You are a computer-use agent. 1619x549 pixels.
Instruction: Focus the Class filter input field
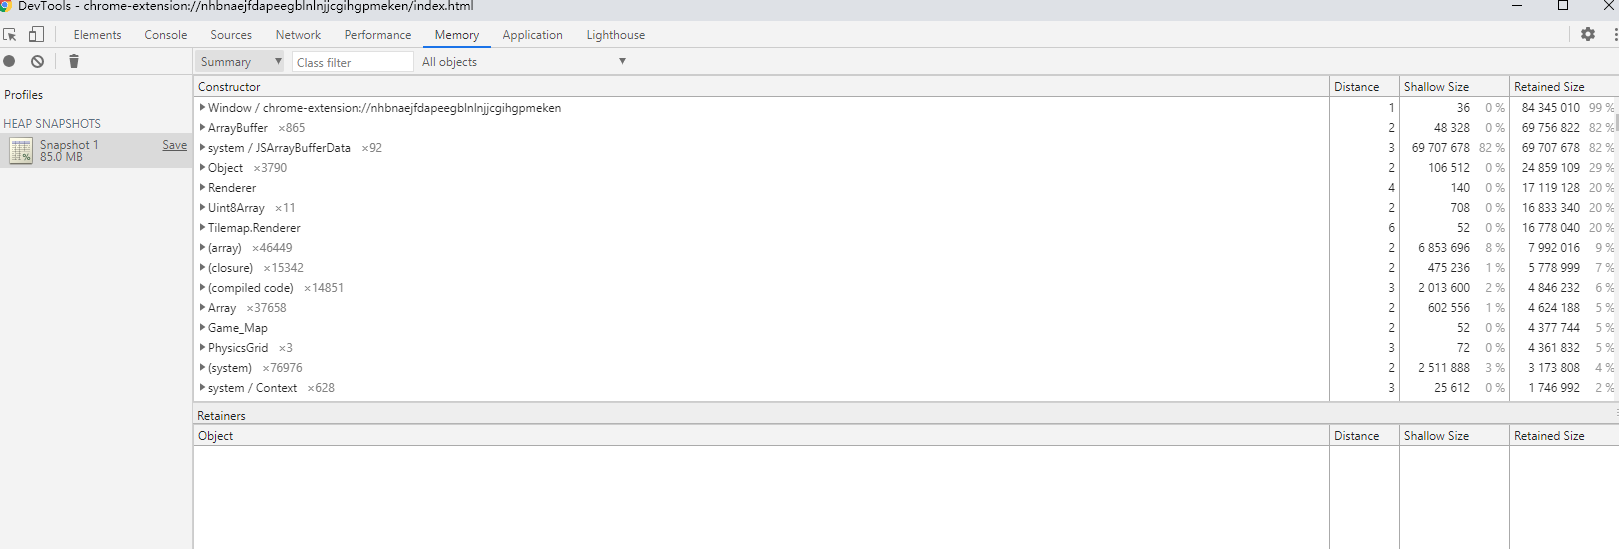click(353, 62)
